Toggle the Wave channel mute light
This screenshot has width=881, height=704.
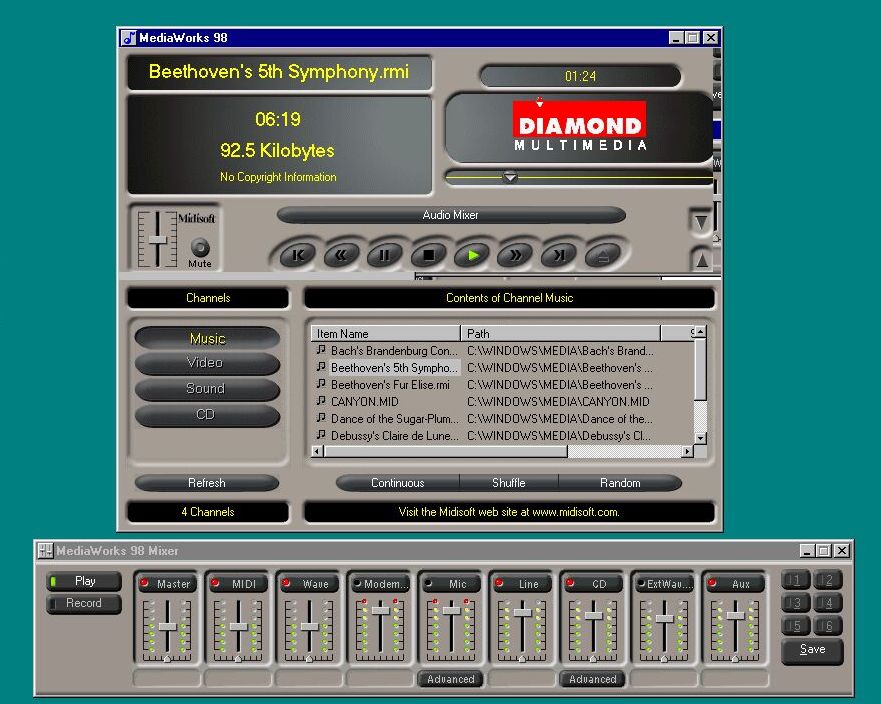(286, 583)
